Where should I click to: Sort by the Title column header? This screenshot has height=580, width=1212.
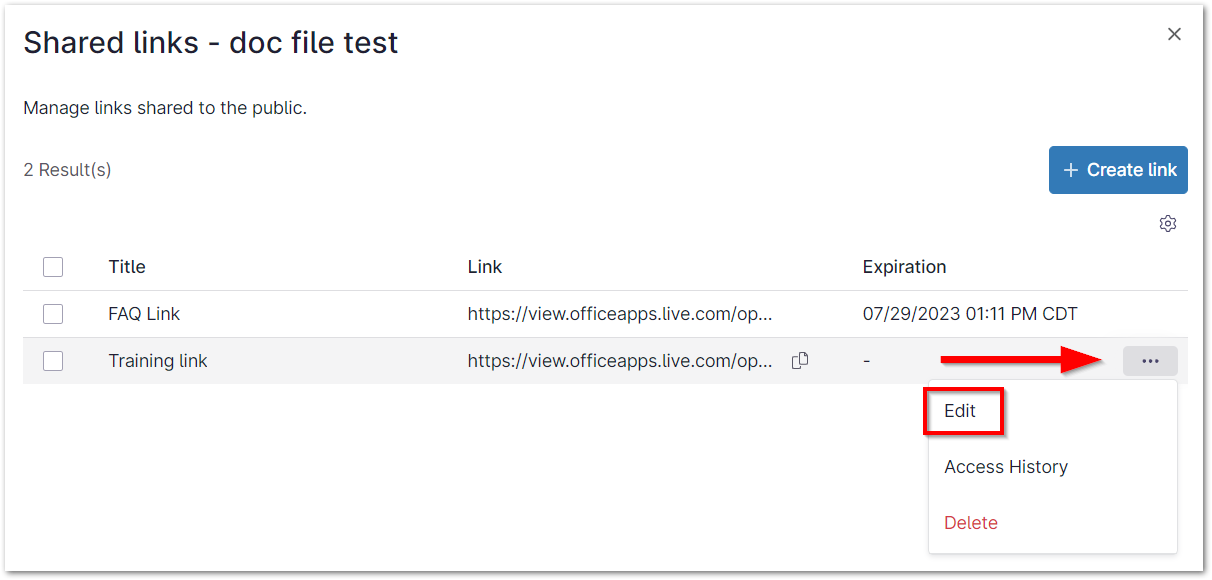[127, 267]
